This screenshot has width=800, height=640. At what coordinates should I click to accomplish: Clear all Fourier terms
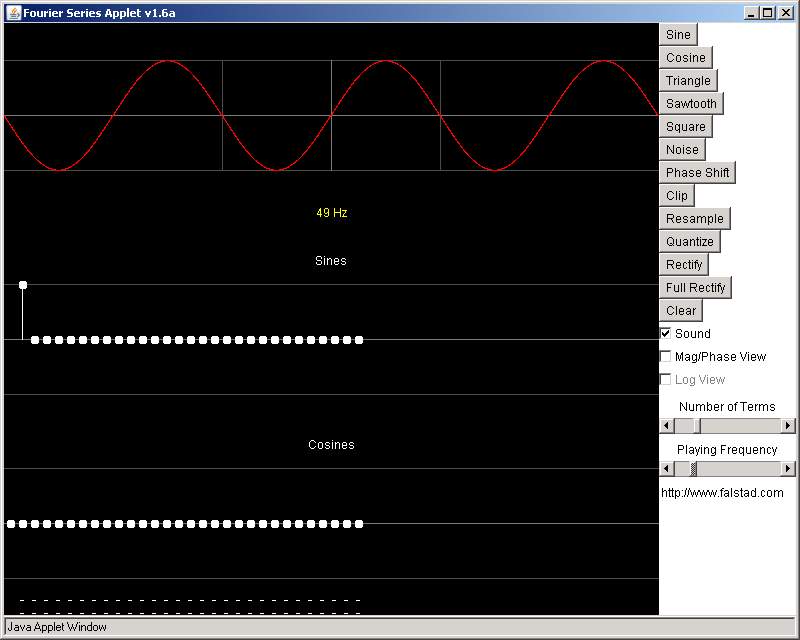point(680,311)
